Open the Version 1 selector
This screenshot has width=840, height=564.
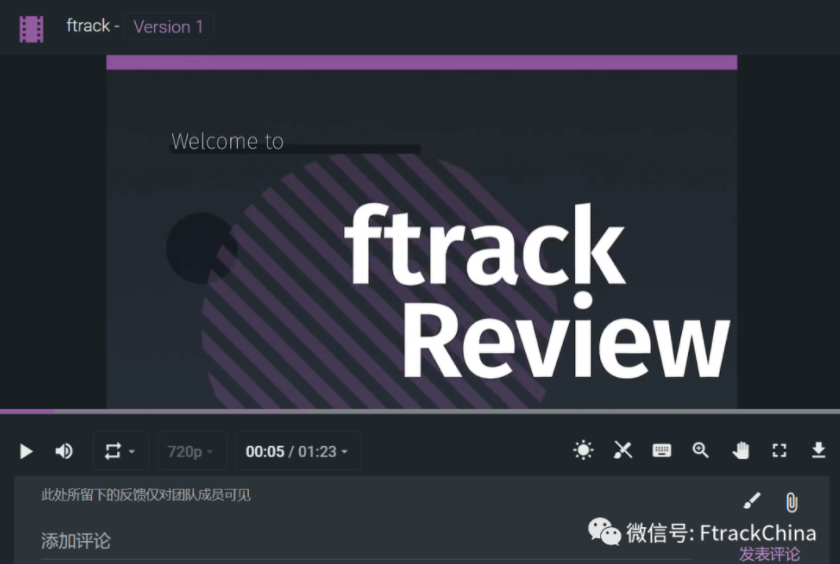(x=168, y=27)
